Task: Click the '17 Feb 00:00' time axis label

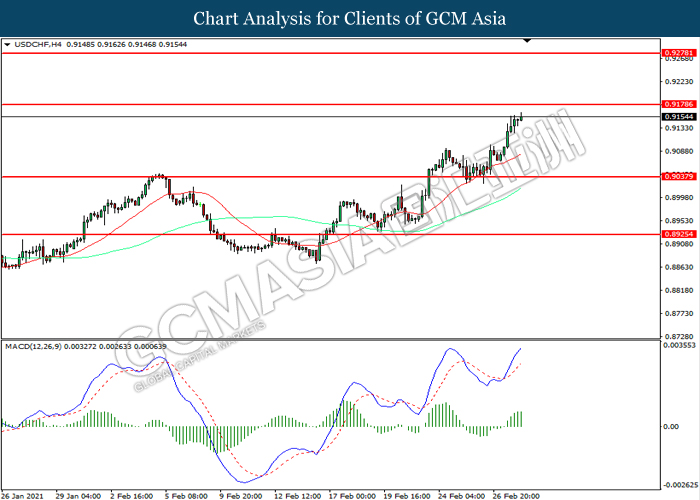Action: (x=352, y=496)
